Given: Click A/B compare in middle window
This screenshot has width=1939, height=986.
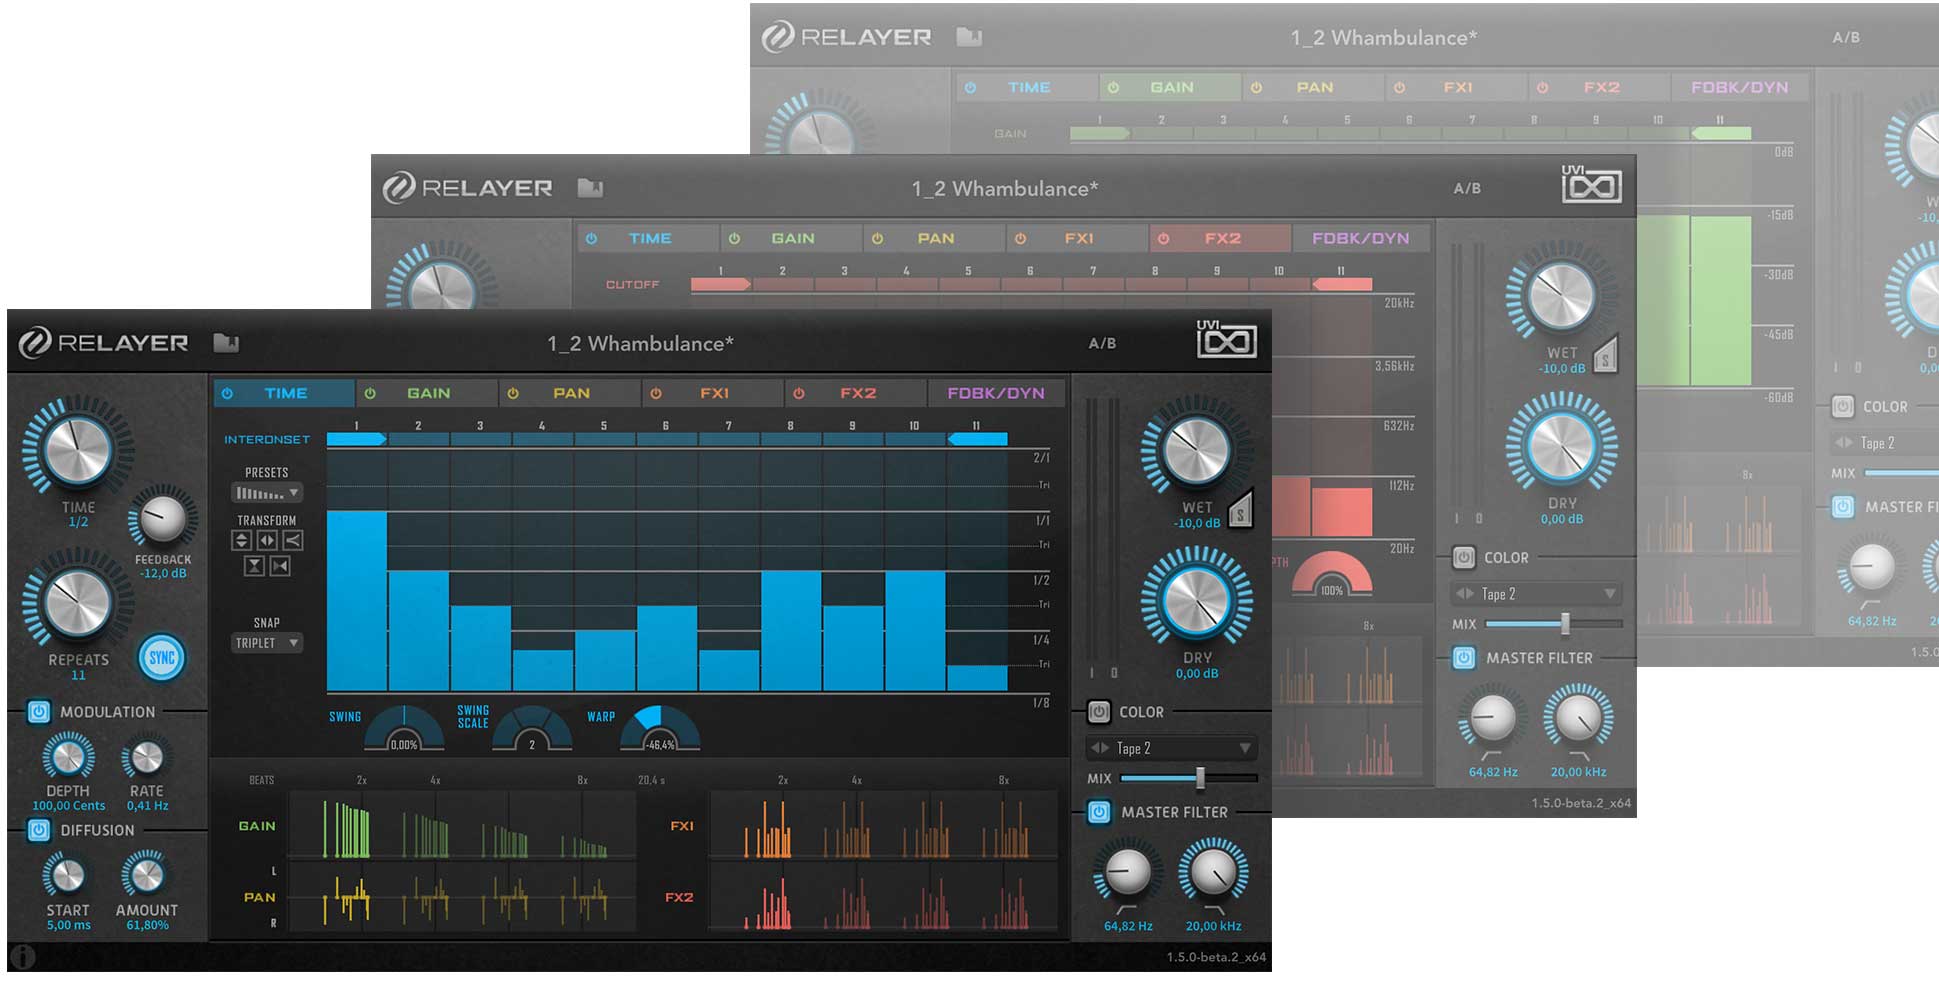Looking at the screenshot, I should click(1467, 188).
